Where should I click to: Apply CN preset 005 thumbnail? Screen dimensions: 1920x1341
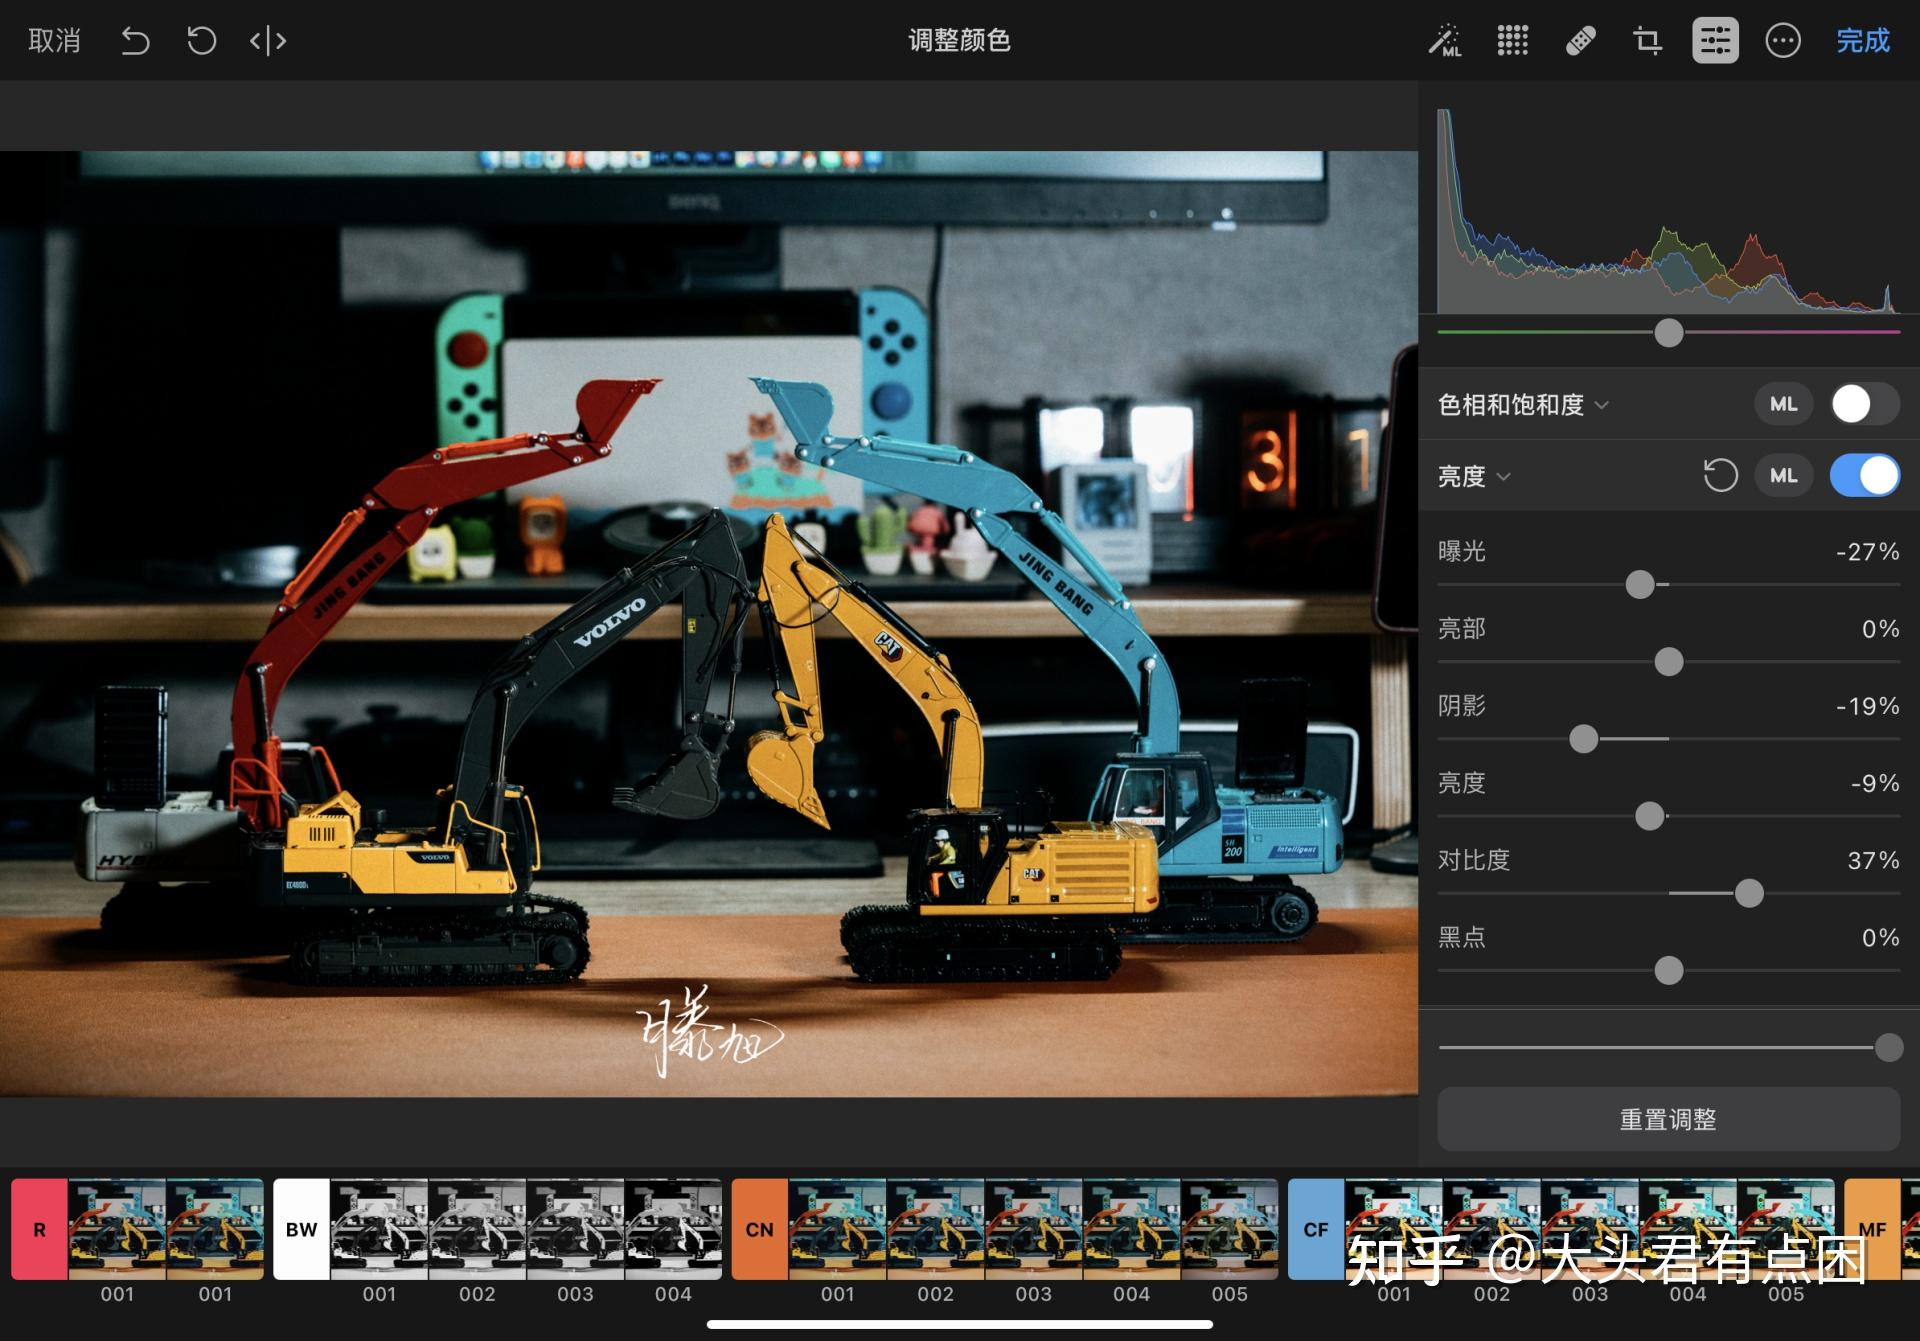coord(1230,1229)
